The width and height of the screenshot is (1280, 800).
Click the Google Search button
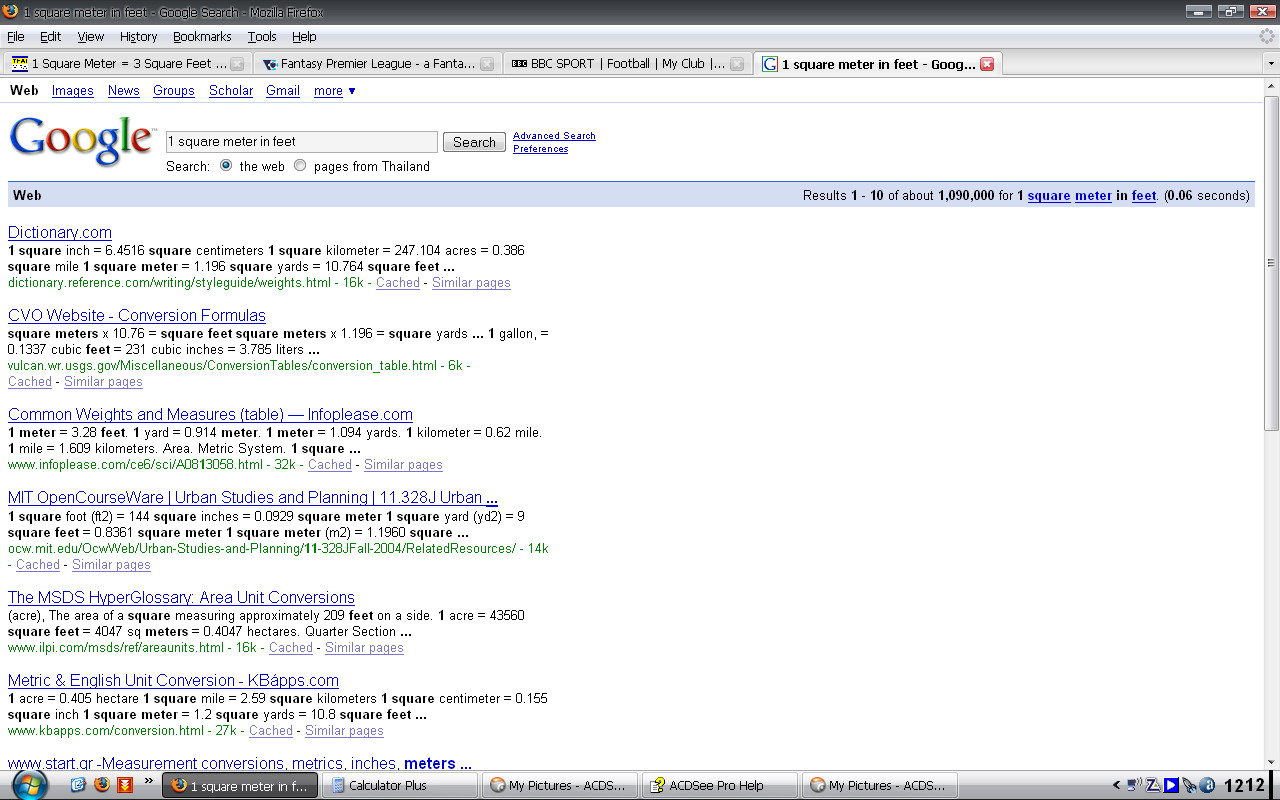[474, 142]
